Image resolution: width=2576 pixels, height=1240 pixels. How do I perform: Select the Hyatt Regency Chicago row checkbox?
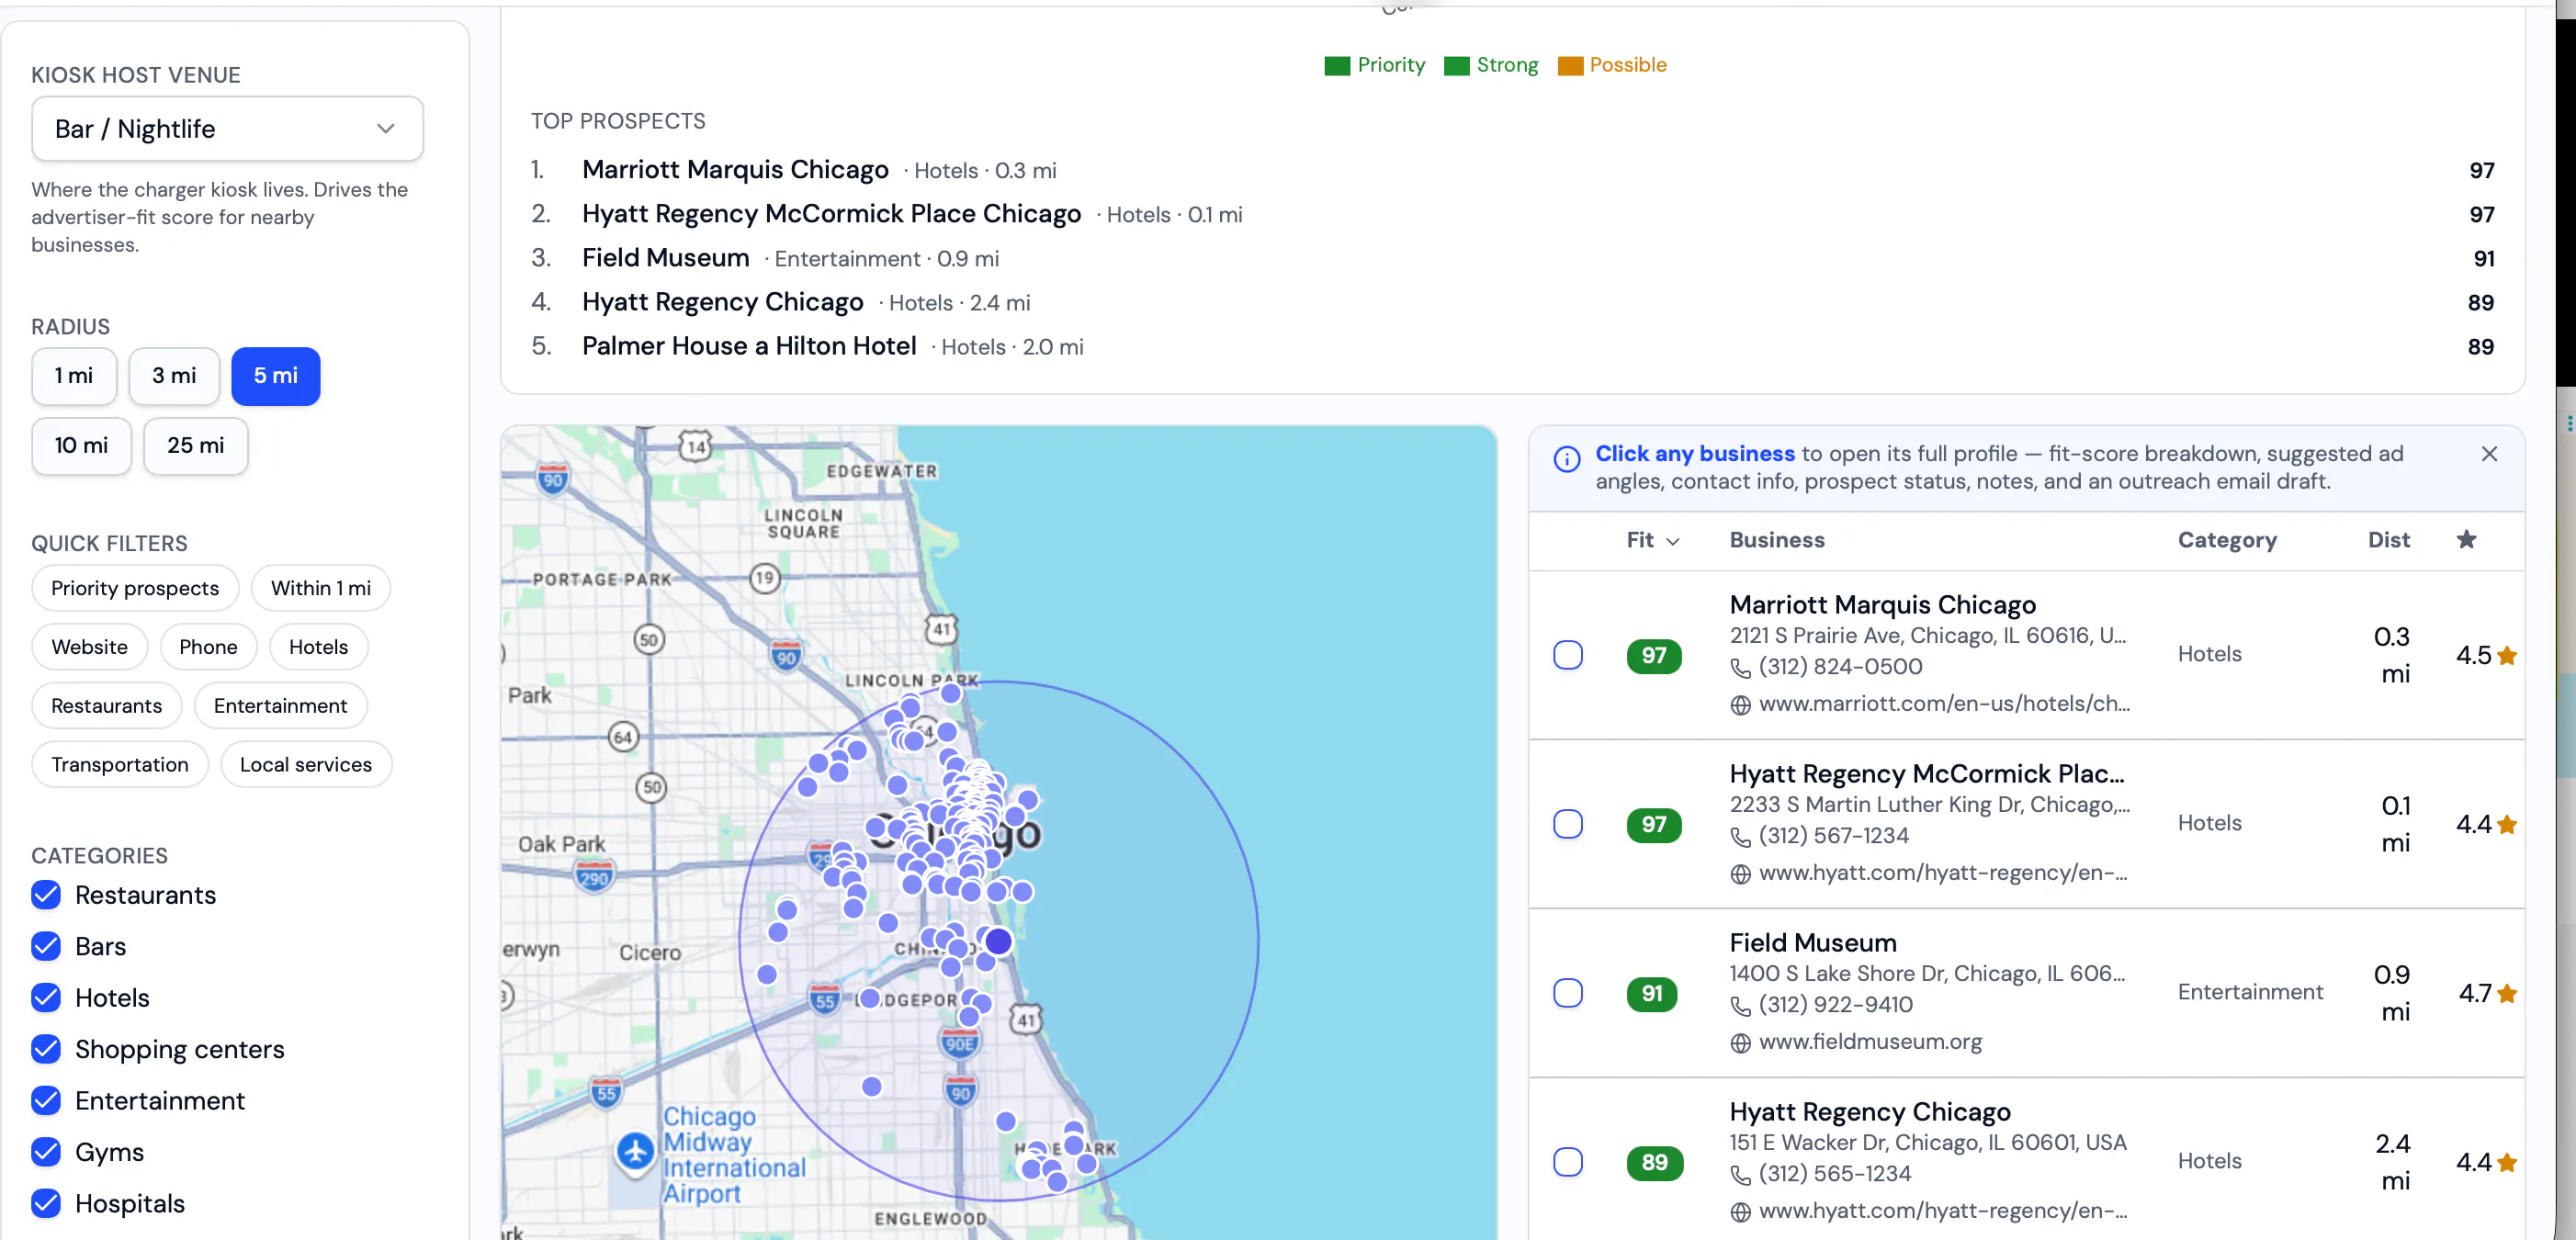point(1568,1162)
